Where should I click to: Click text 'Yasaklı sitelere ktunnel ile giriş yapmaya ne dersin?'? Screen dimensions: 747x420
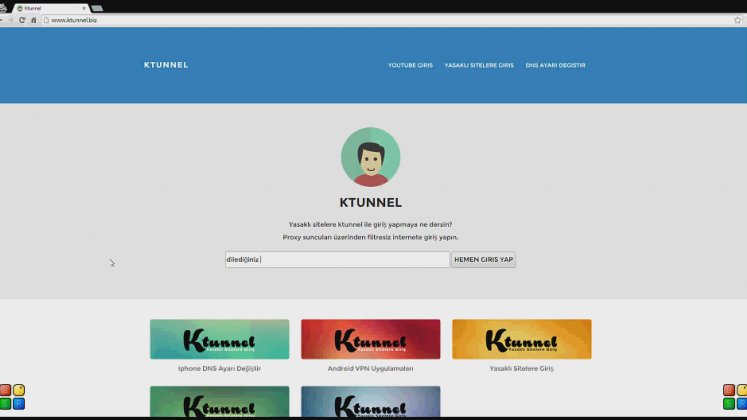(x=371, y=224)
